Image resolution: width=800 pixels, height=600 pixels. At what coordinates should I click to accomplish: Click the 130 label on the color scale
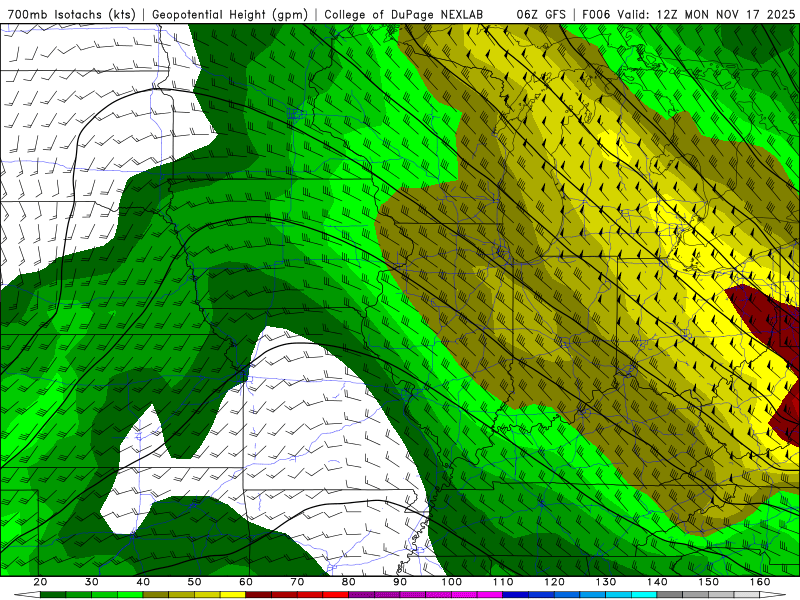click(606, 582)
